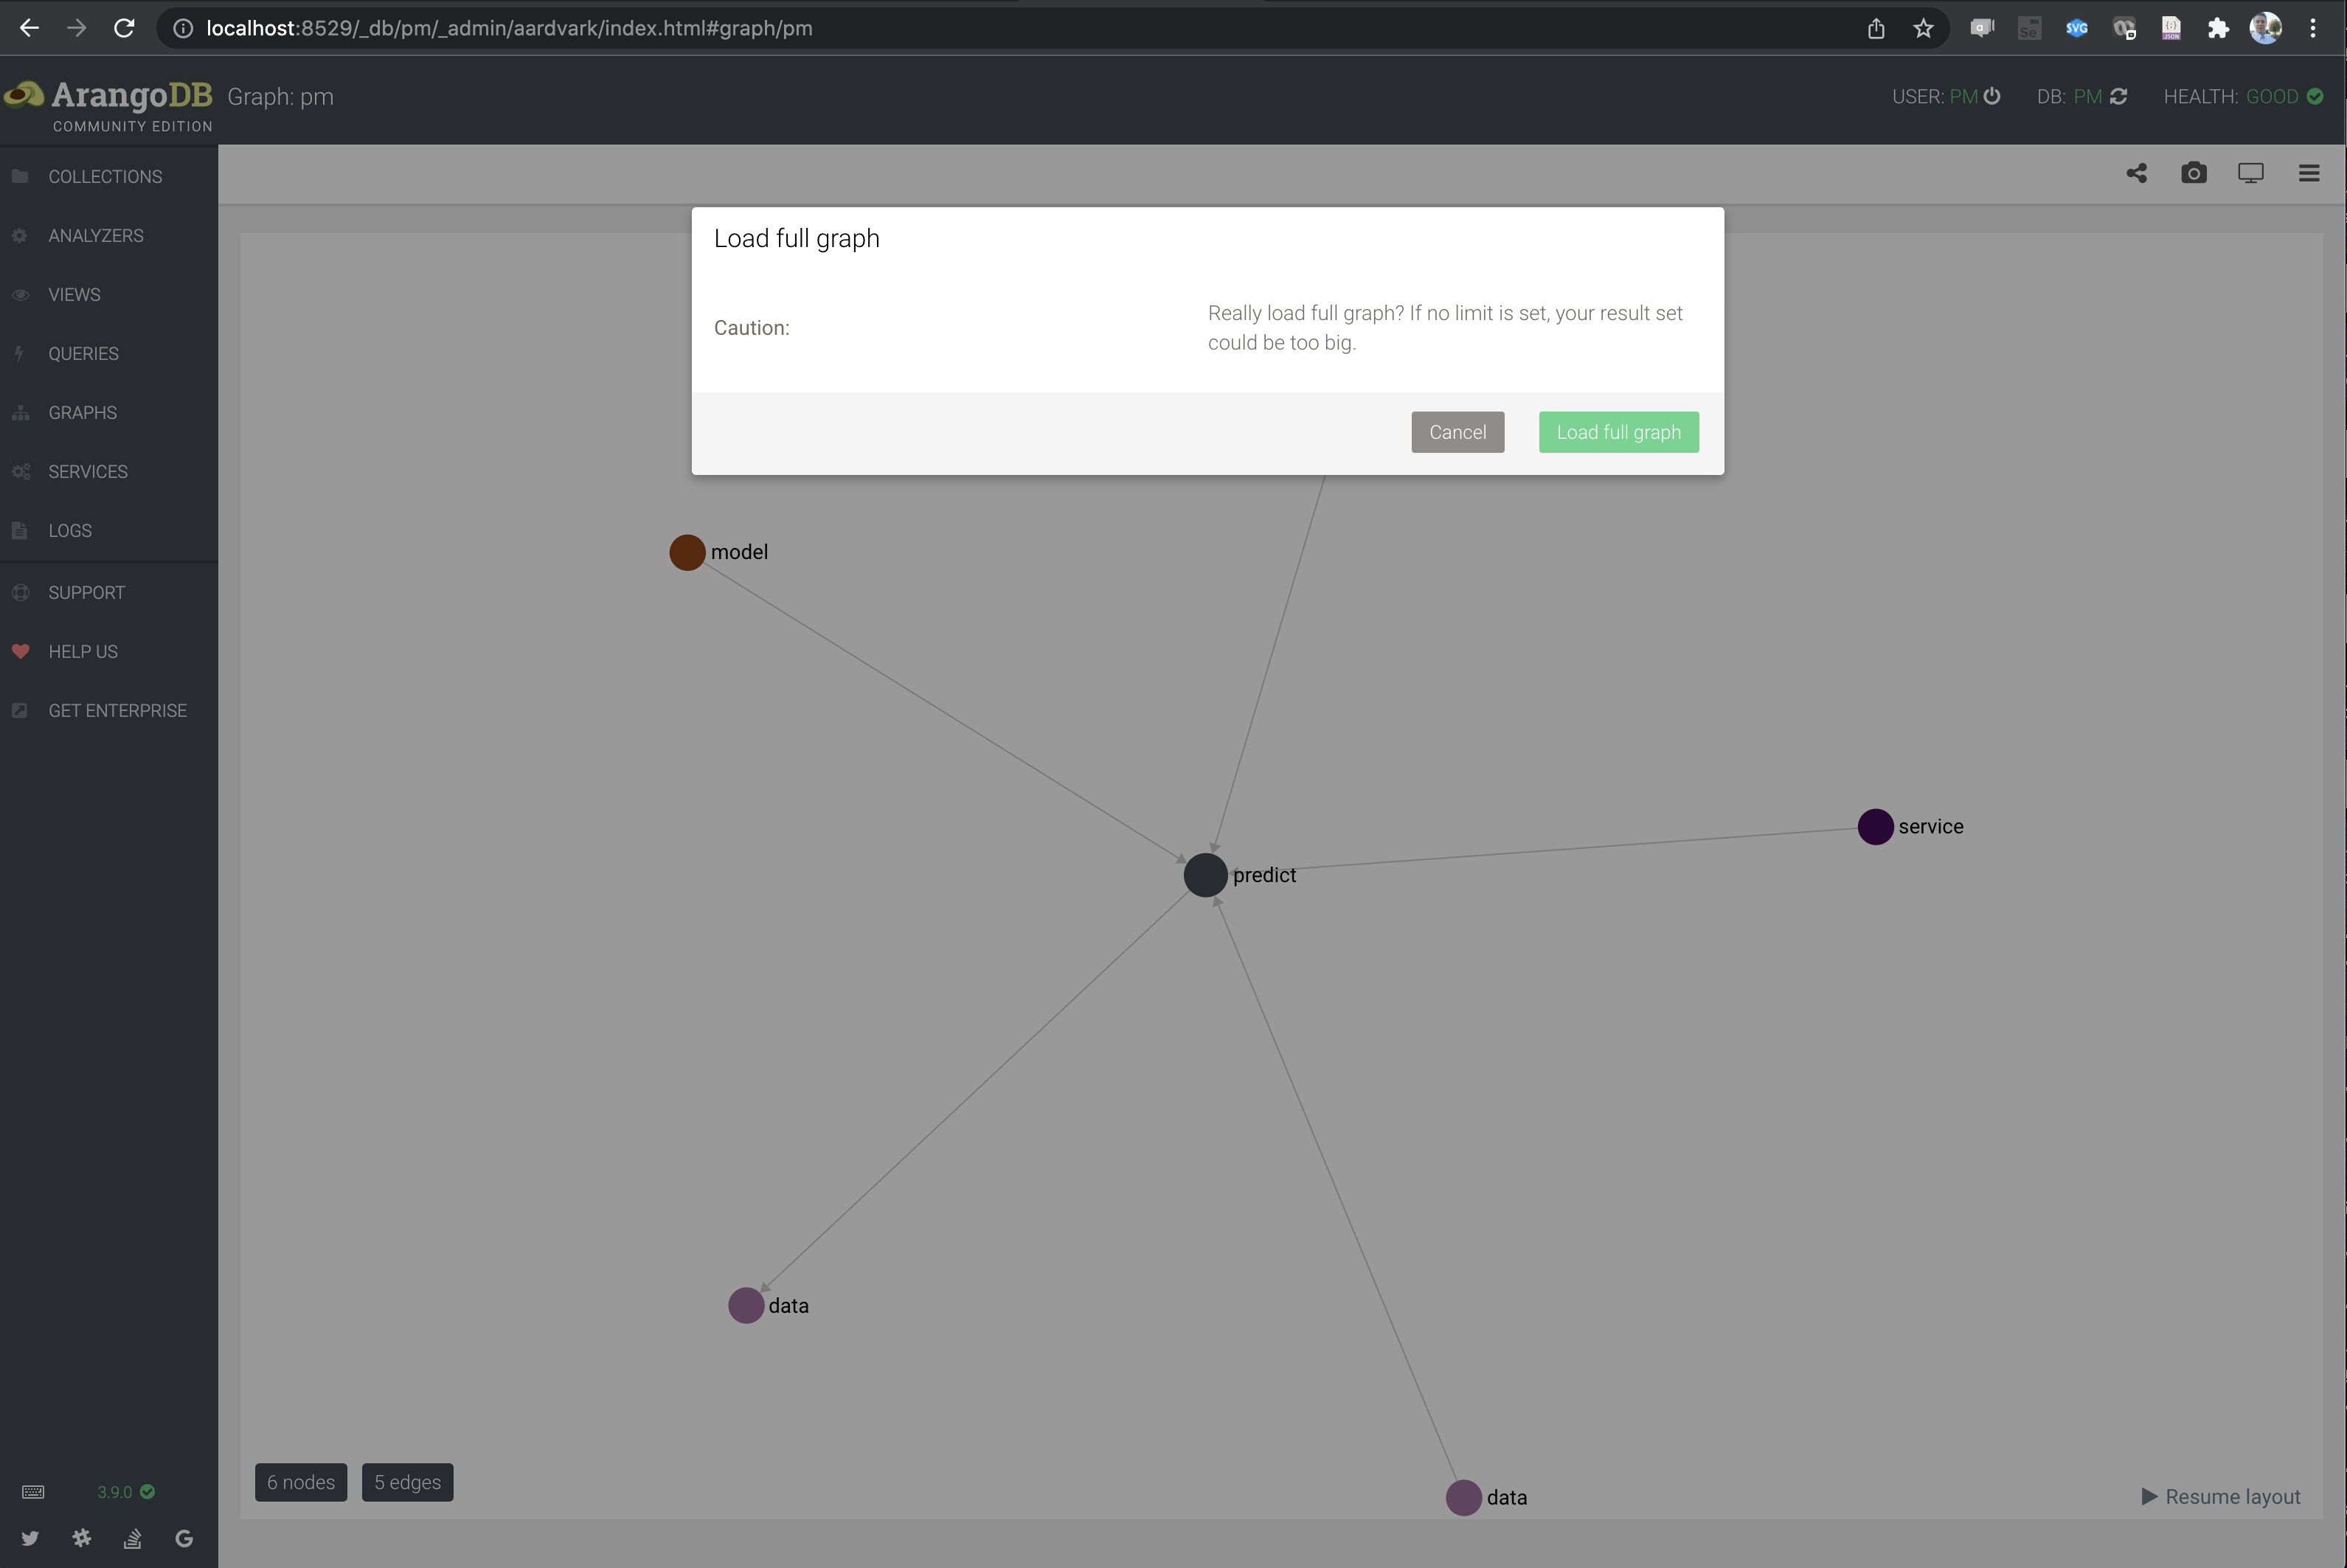Click the version 3.9.0 indicator
The image size is (2347, 1568).
tap(125, 1491)
